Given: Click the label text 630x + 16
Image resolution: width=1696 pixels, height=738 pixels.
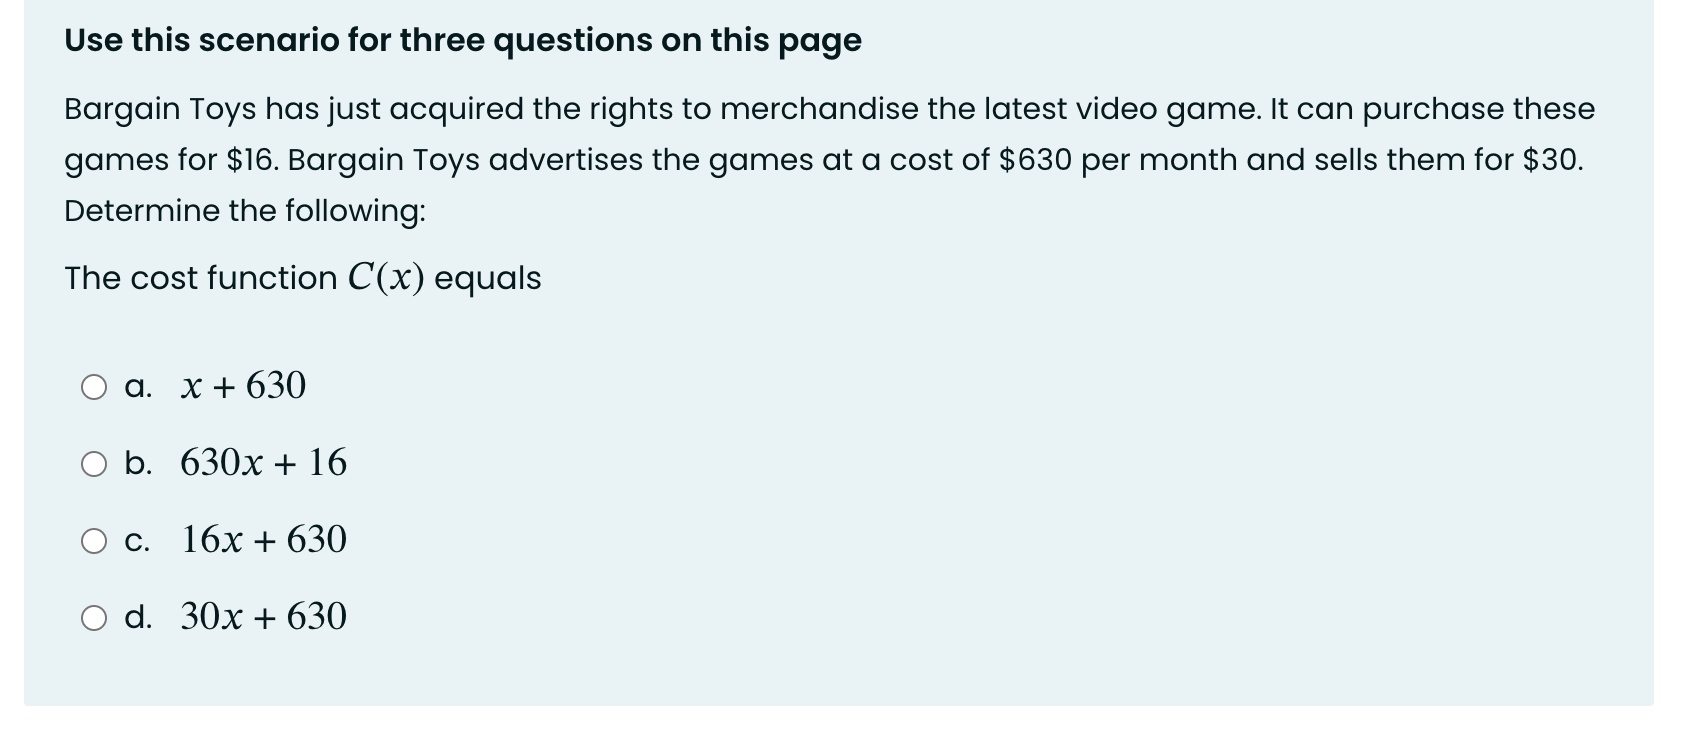Looking at the screenshot, I should coord(263,463).
